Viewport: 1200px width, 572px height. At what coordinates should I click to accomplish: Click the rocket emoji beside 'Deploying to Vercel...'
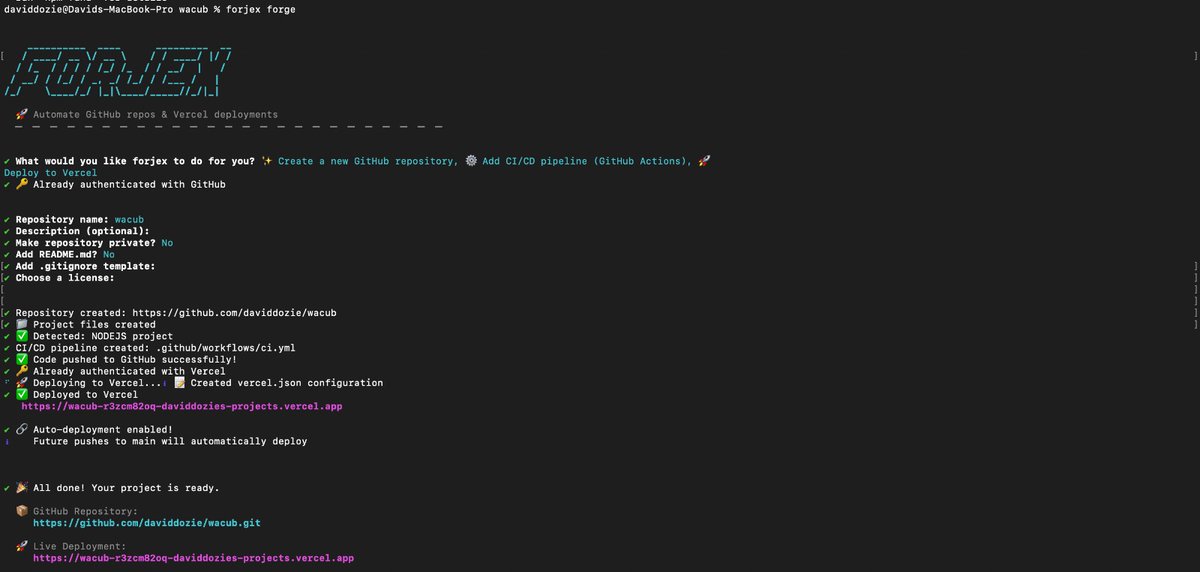(21, 383)
